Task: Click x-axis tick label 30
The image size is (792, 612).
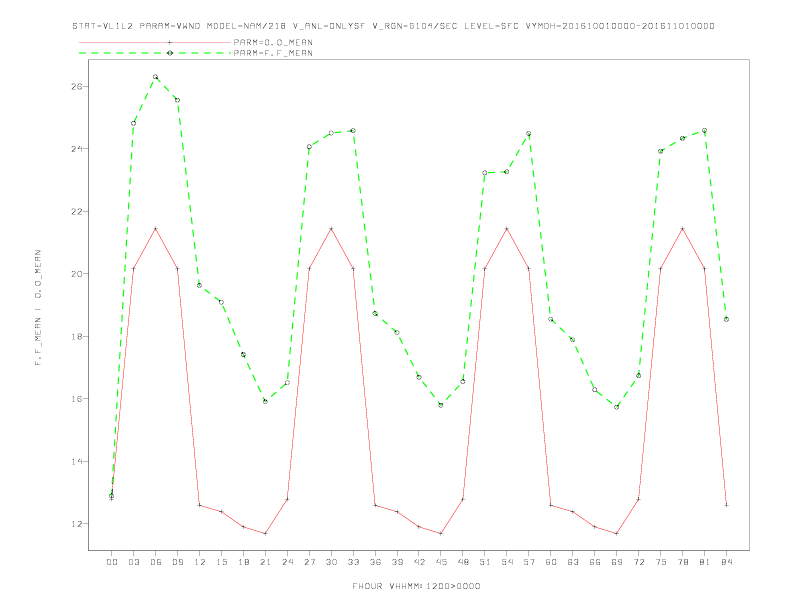Action: 331,562
